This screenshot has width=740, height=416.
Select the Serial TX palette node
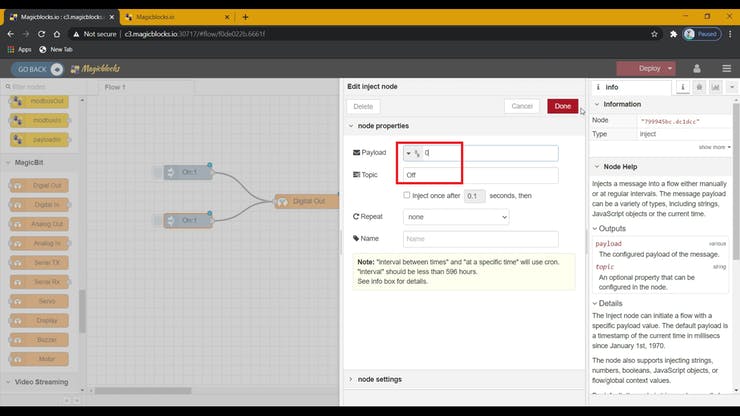click(39, 263)
